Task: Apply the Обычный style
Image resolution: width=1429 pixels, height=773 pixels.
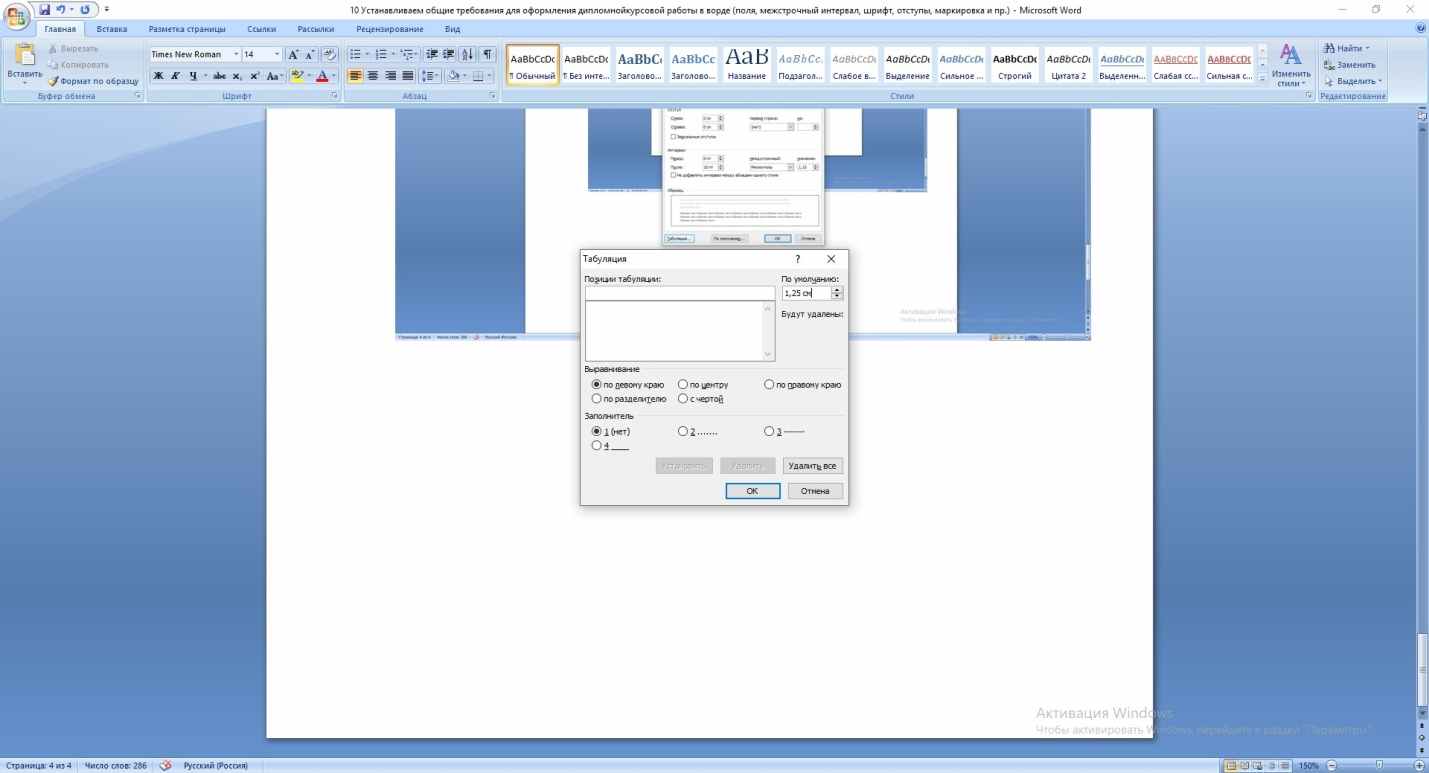Action: pyautogui.click(x=533, y=65)
